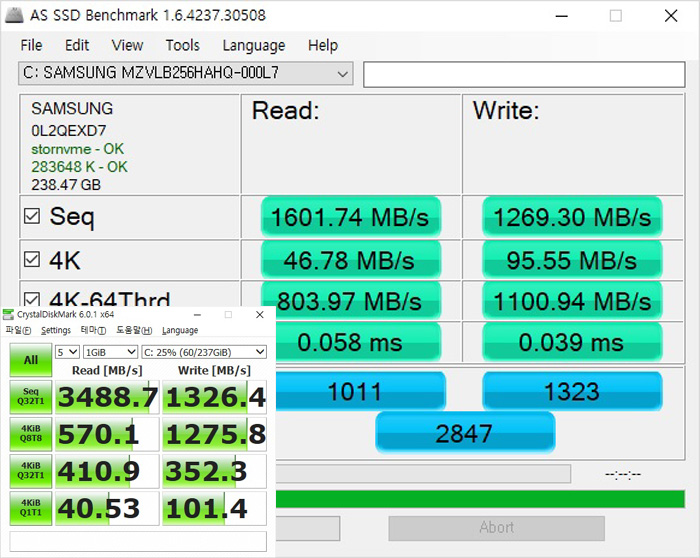The width and height of the screenshot is (700, 558).
Task: Open the 파일 menu in CrystalDiskMark
Action: pos(18,330)
